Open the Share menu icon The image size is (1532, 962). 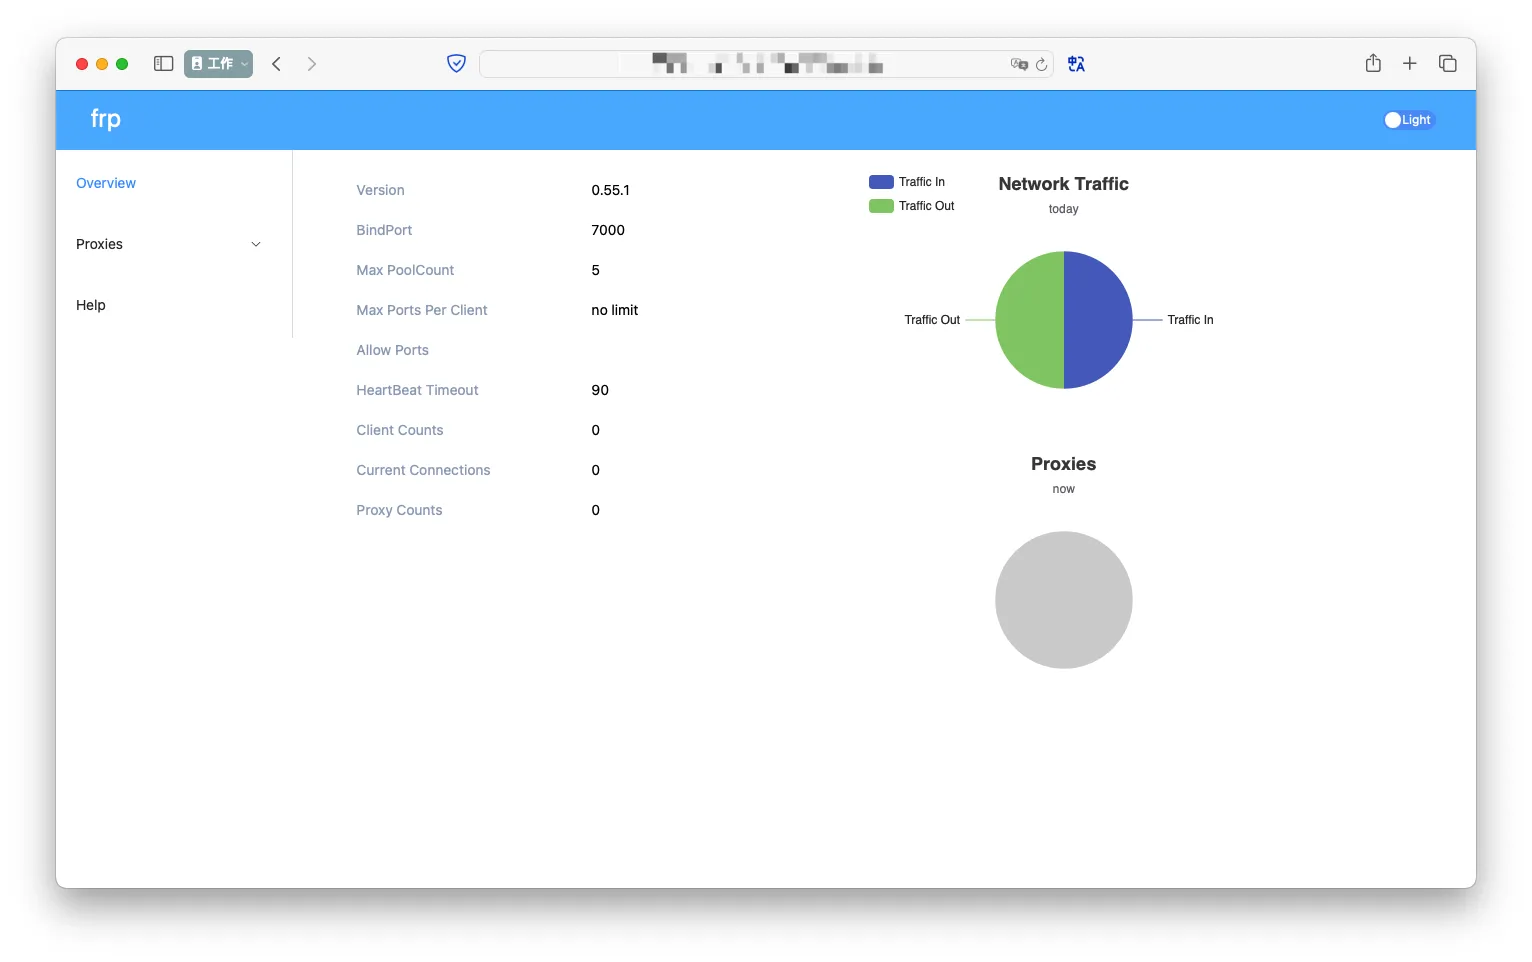coord(1373,63)
